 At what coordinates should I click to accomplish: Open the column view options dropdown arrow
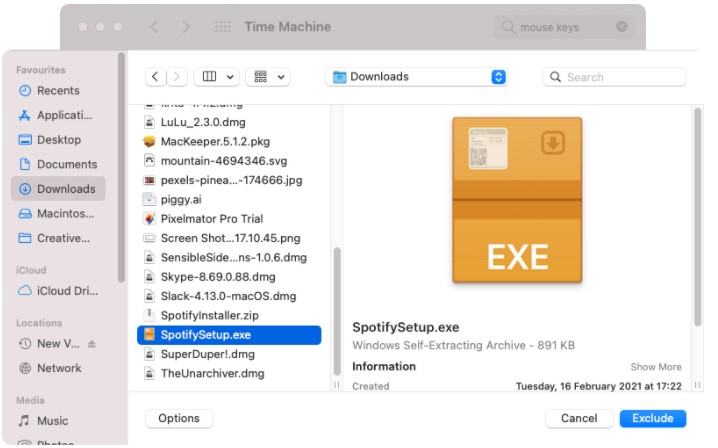pos(230,77)
